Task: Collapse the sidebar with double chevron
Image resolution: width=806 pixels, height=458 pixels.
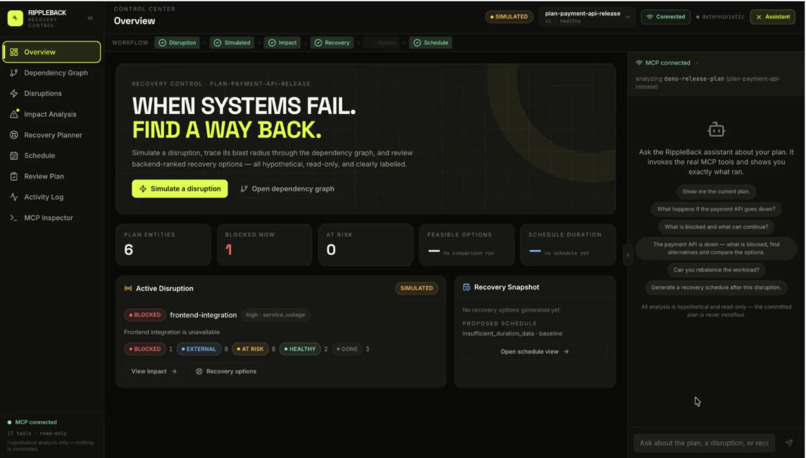Action: click(90, 18)
